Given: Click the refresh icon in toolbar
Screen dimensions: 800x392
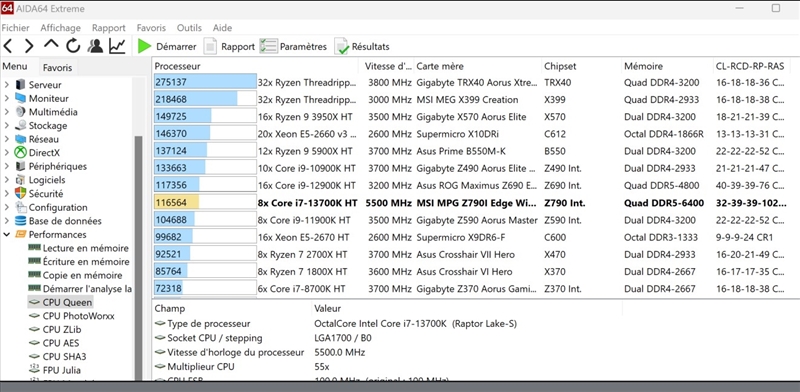Looking at the screenshot, I should [x=73, y=46].
